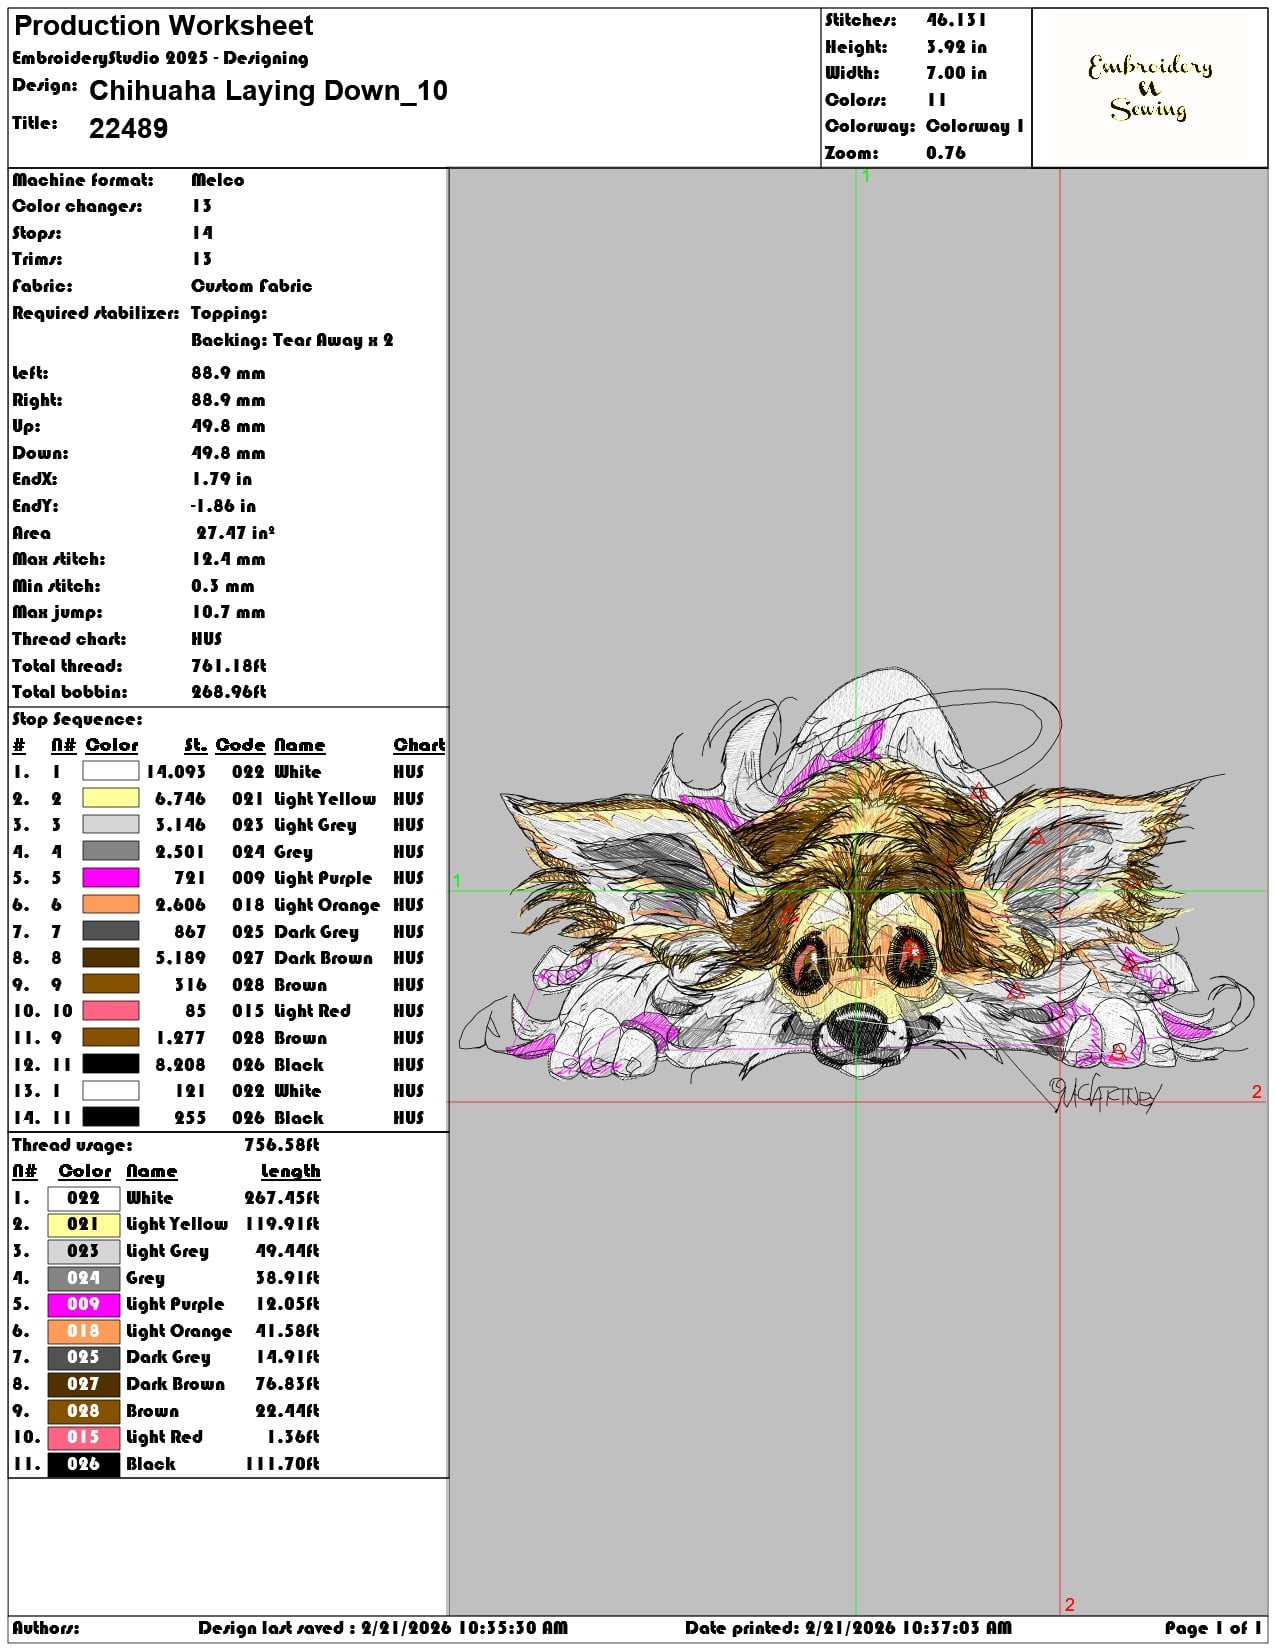Click the width value 7.00 in
The image size is (1275, 1650).
(x=956, y=73)
